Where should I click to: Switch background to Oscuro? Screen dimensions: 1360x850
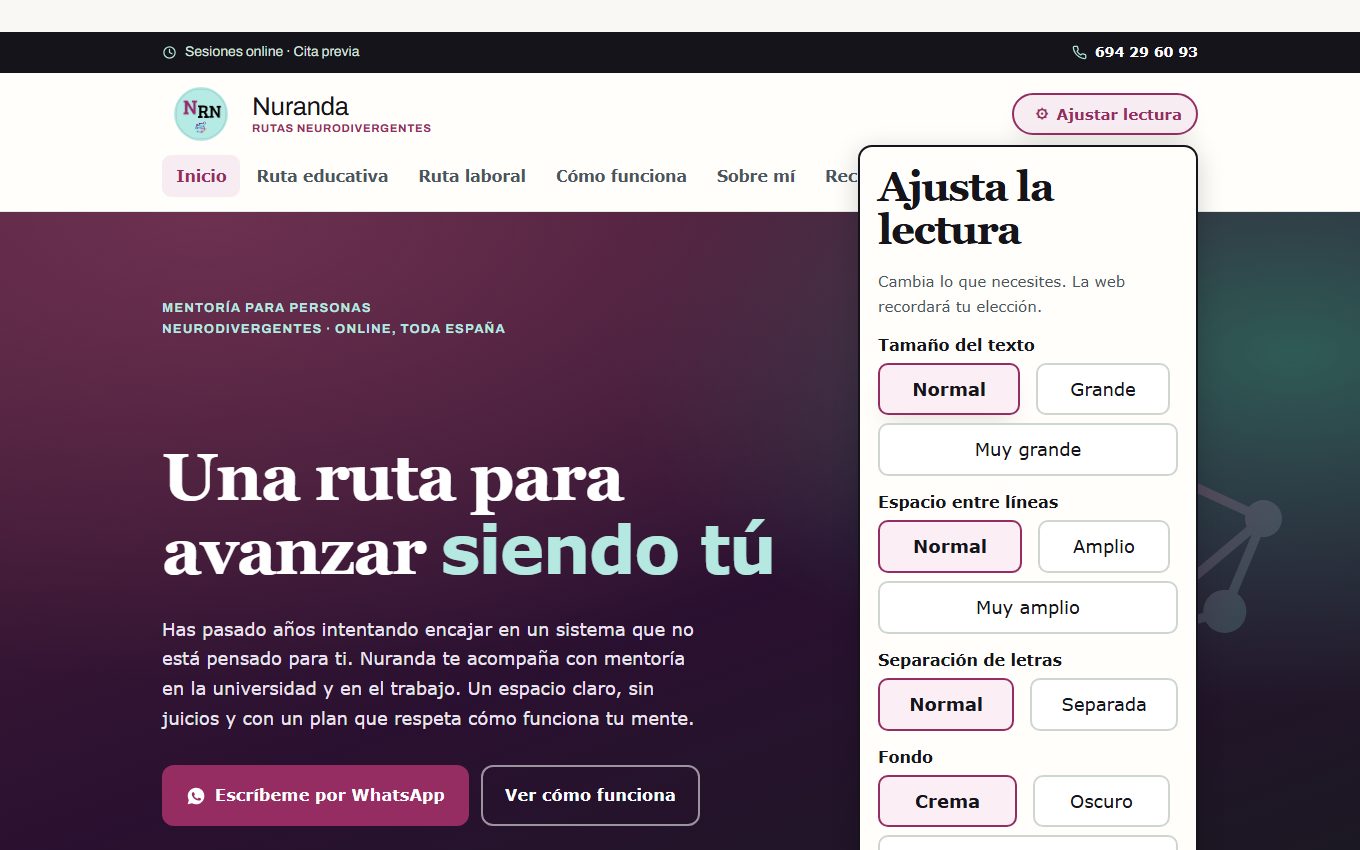1101,801
